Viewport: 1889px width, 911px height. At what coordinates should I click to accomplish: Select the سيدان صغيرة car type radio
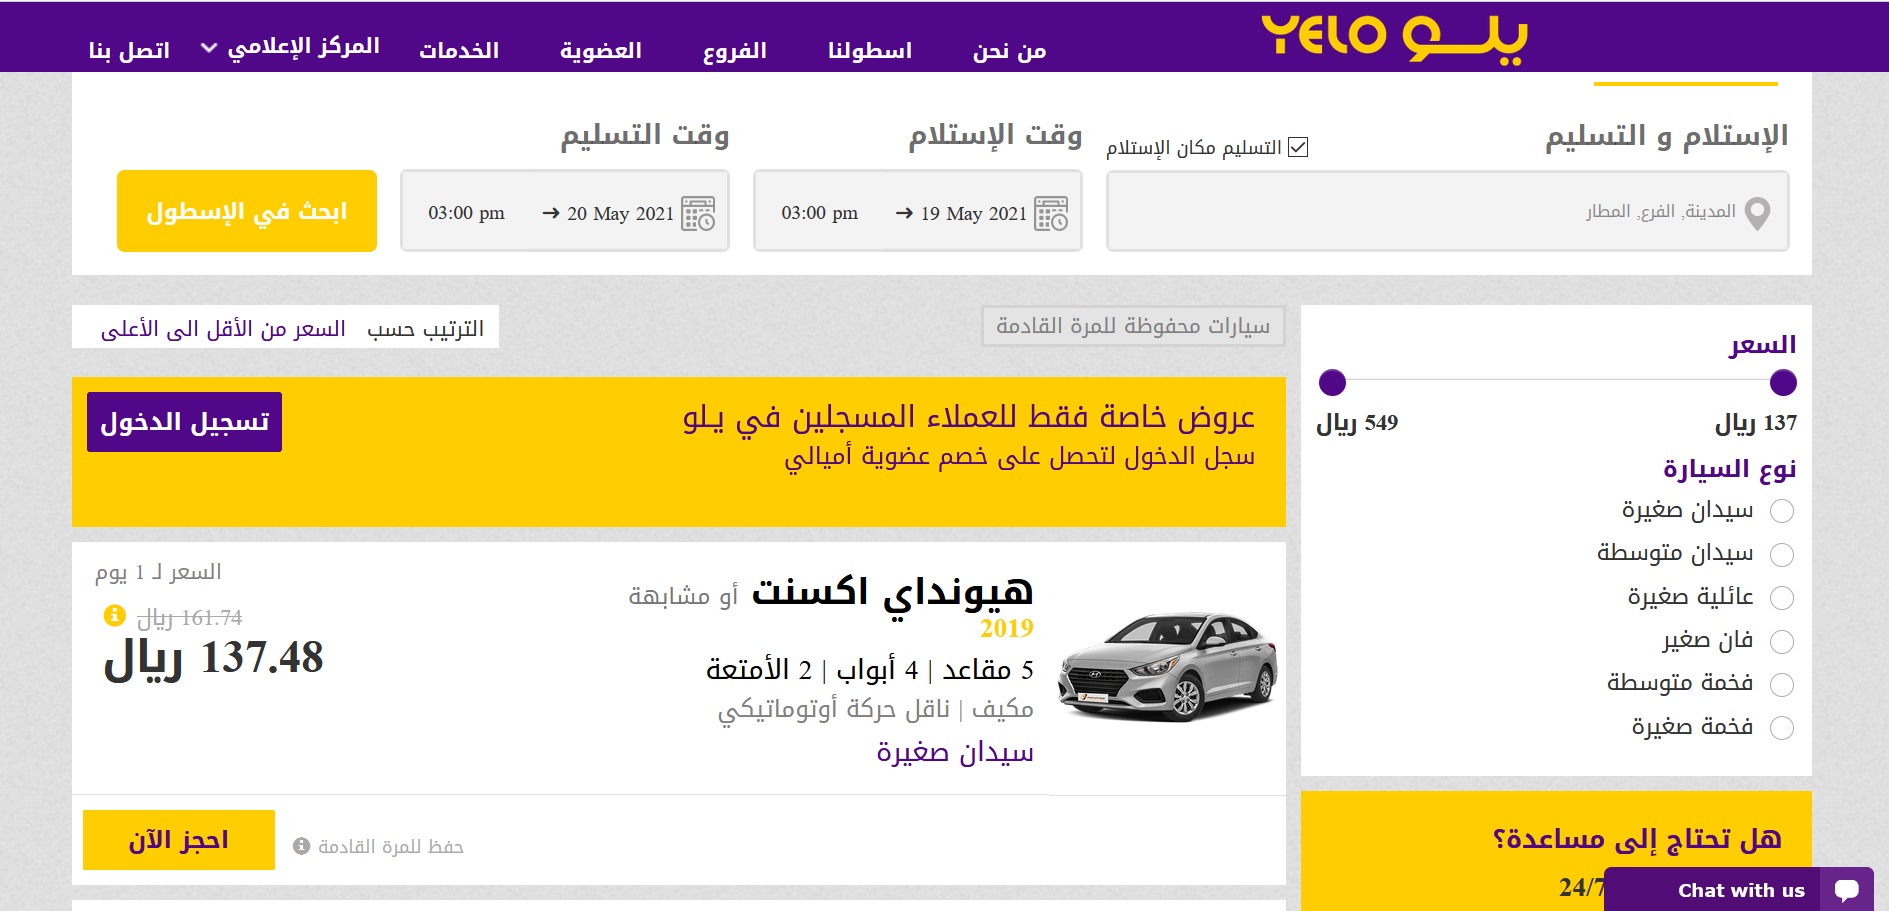coord(1781,512)
